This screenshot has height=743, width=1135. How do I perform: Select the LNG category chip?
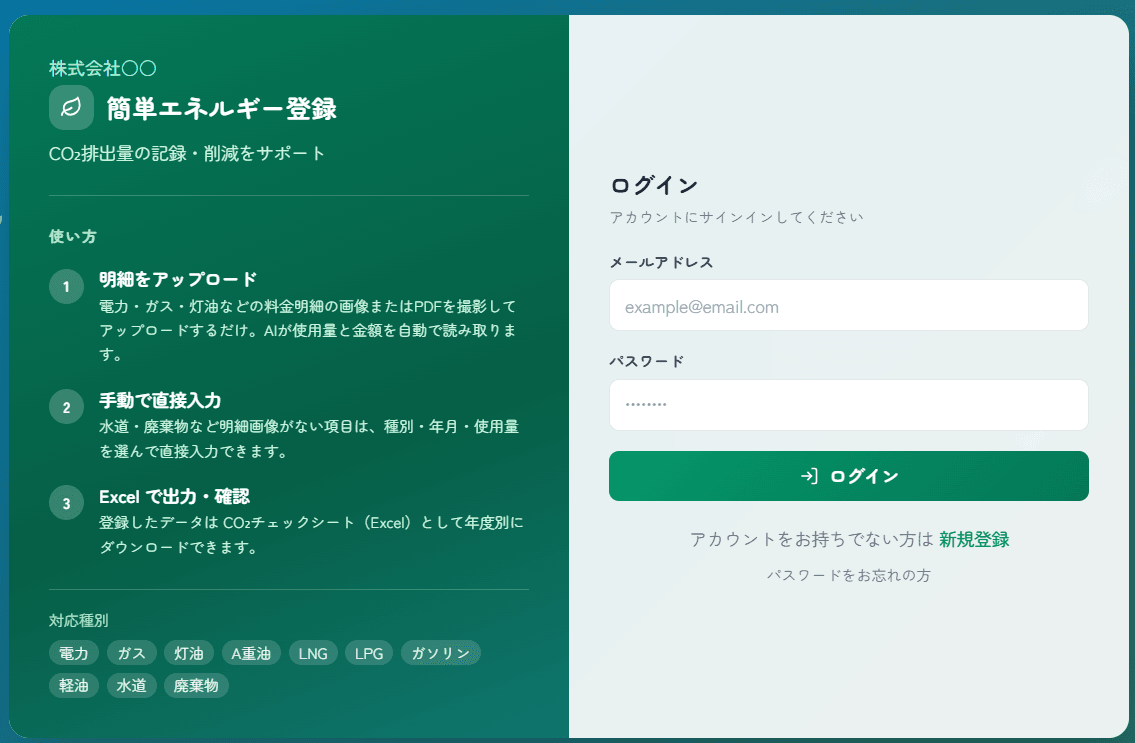click(313, 653)
